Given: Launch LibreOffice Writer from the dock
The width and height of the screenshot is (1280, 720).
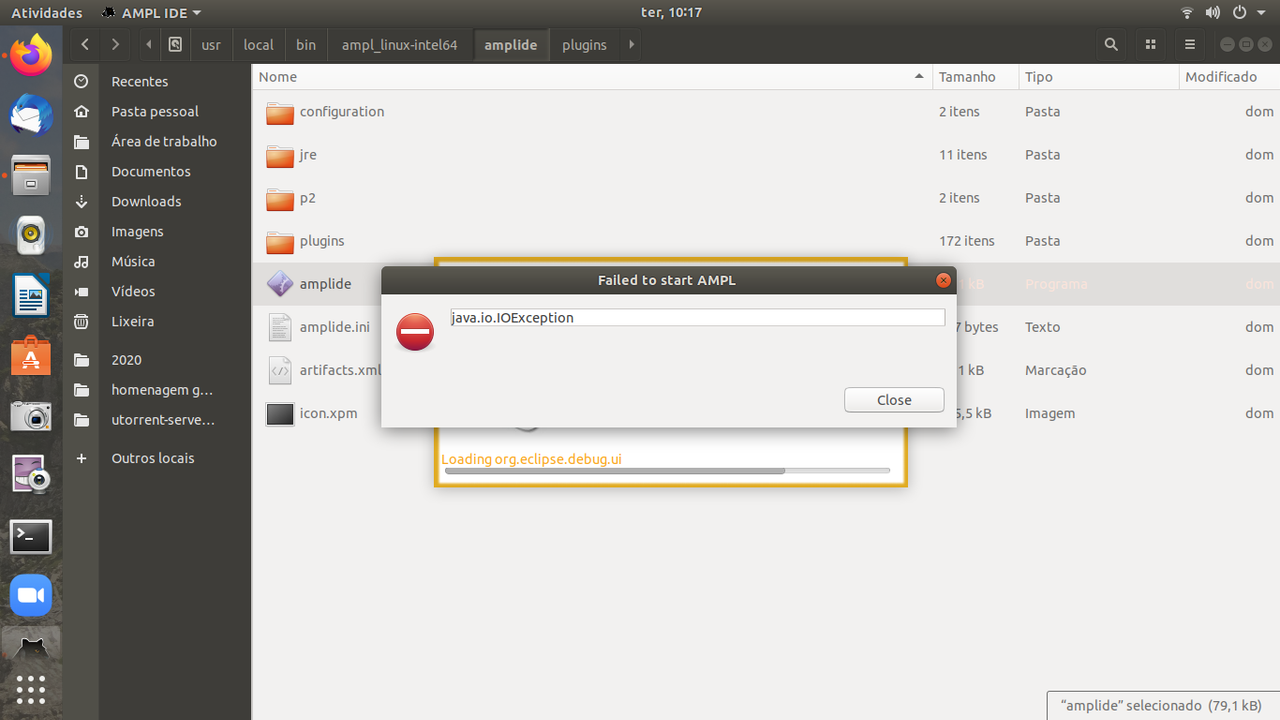Looking at the screenshot, I should 31,296.
